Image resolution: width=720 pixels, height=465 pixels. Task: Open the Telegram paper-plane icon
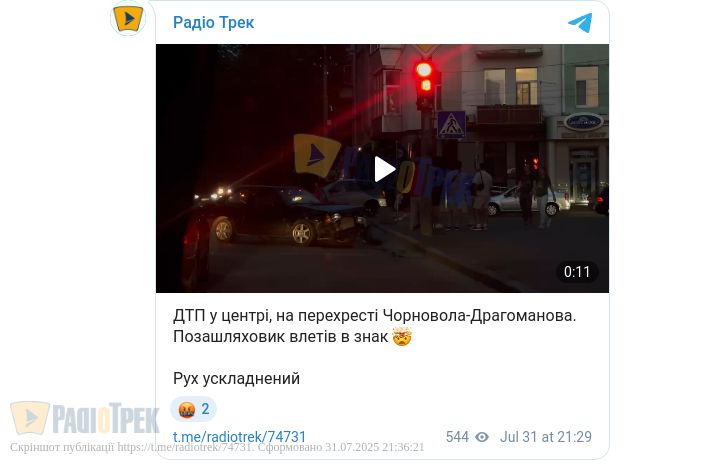pos(580,22)
